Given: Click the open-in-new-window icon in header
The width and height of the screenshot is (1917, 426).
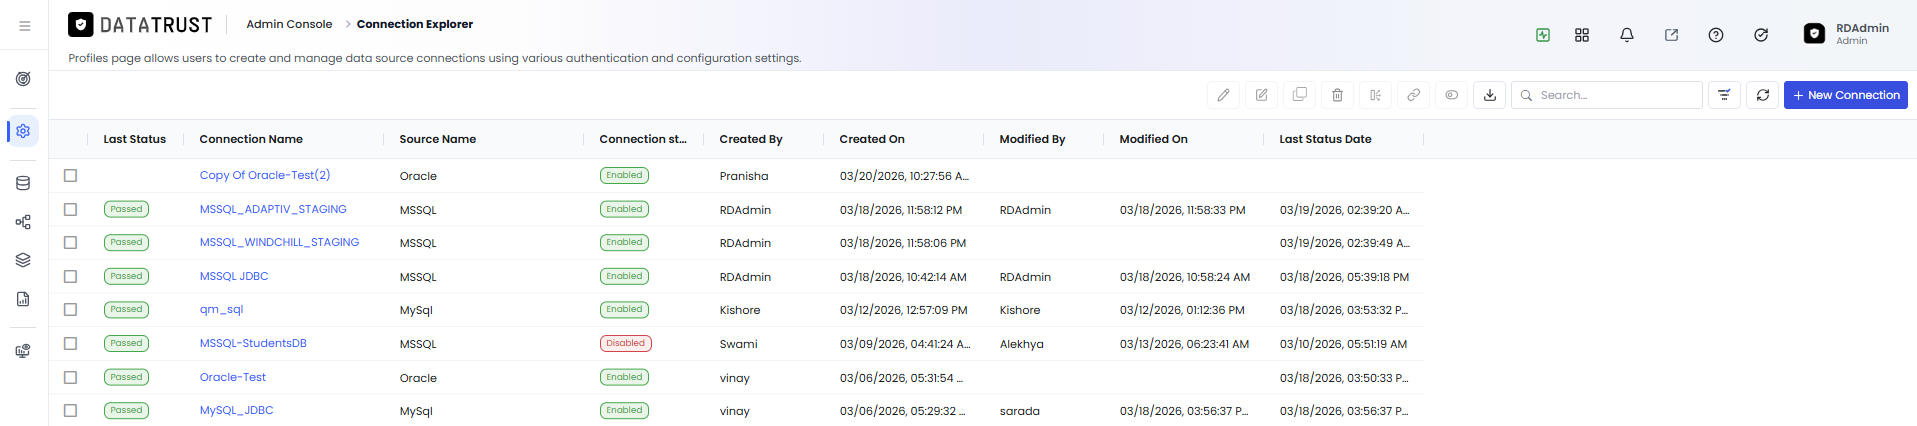Looking at the screenshot, I should tap(1671, 35).
